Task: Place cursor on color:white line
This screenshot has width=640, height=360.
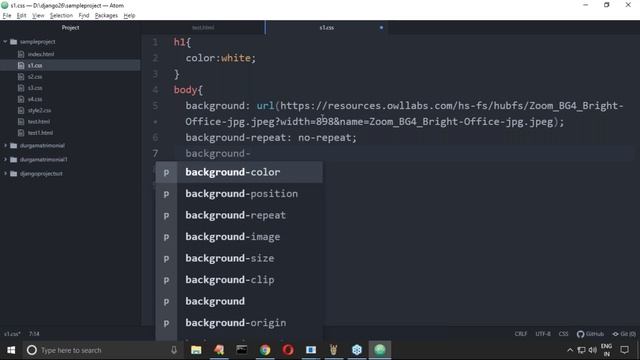Action: click(x=220, y=58)
